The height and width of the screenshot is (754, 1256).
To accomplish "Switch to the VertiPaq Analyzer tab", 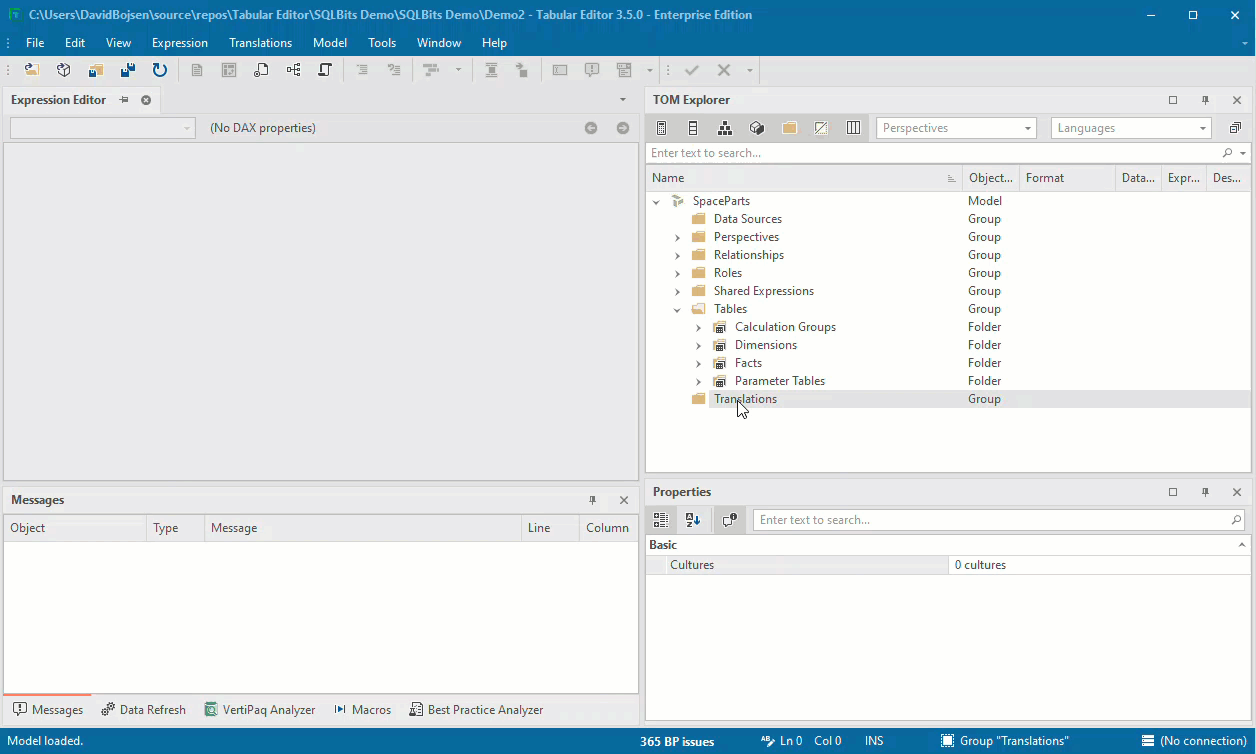I will [x=260, y=709].
